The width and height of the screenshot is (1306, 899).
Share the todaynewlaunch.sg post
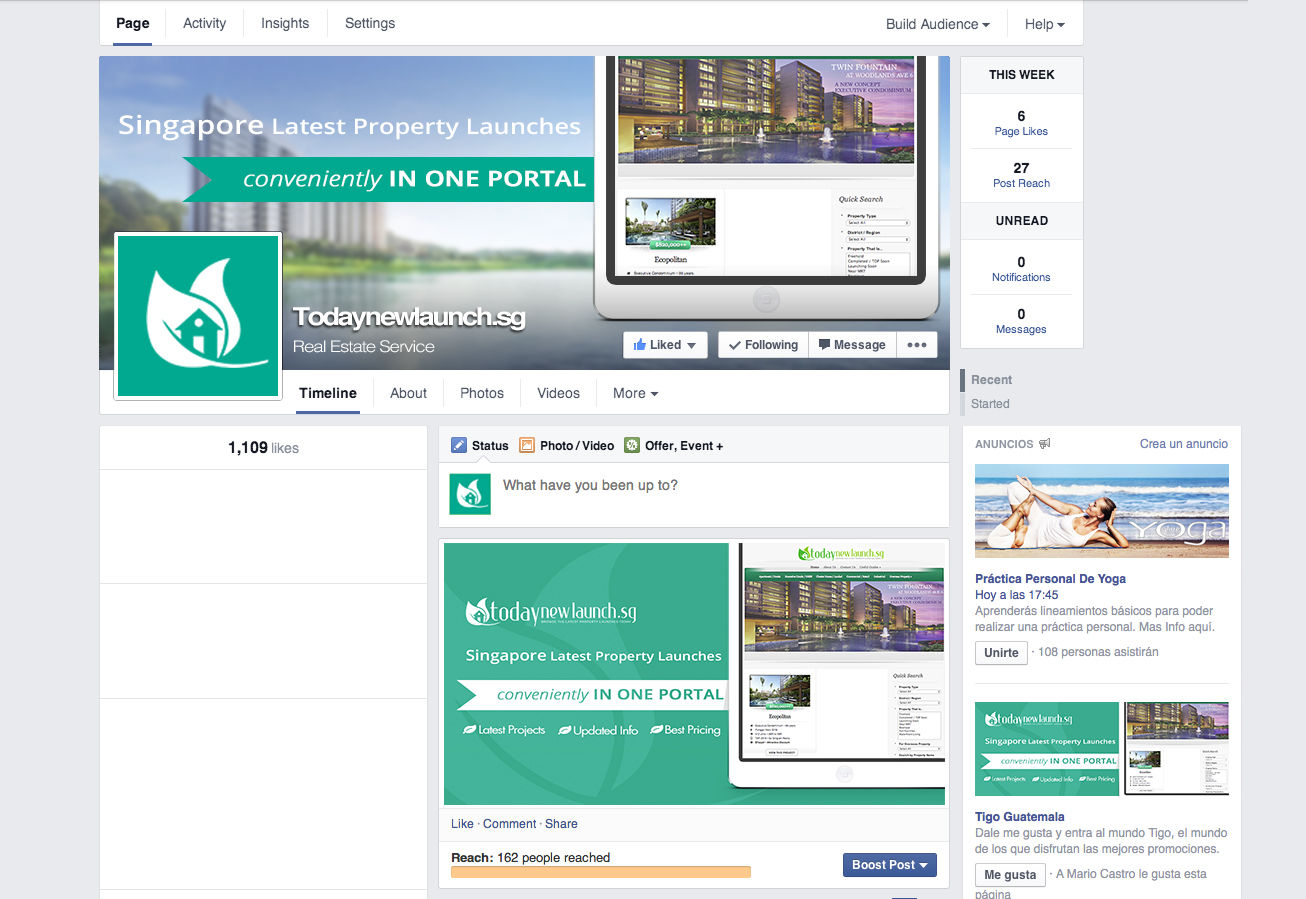(x=561, y=824)
